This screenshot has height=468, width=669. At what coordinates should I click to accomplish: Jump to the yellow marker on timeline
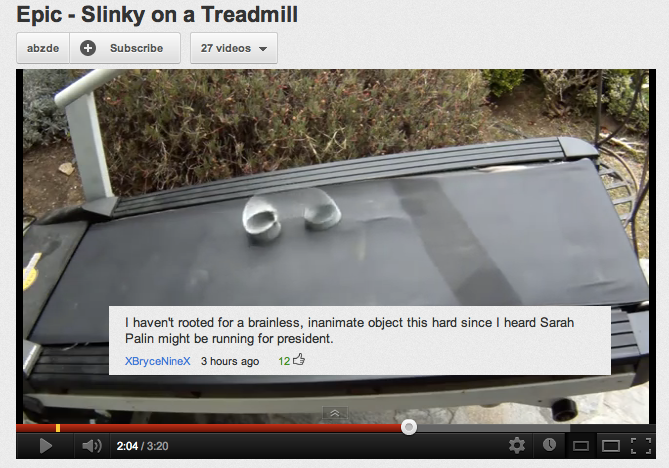[x=58, y=427]
